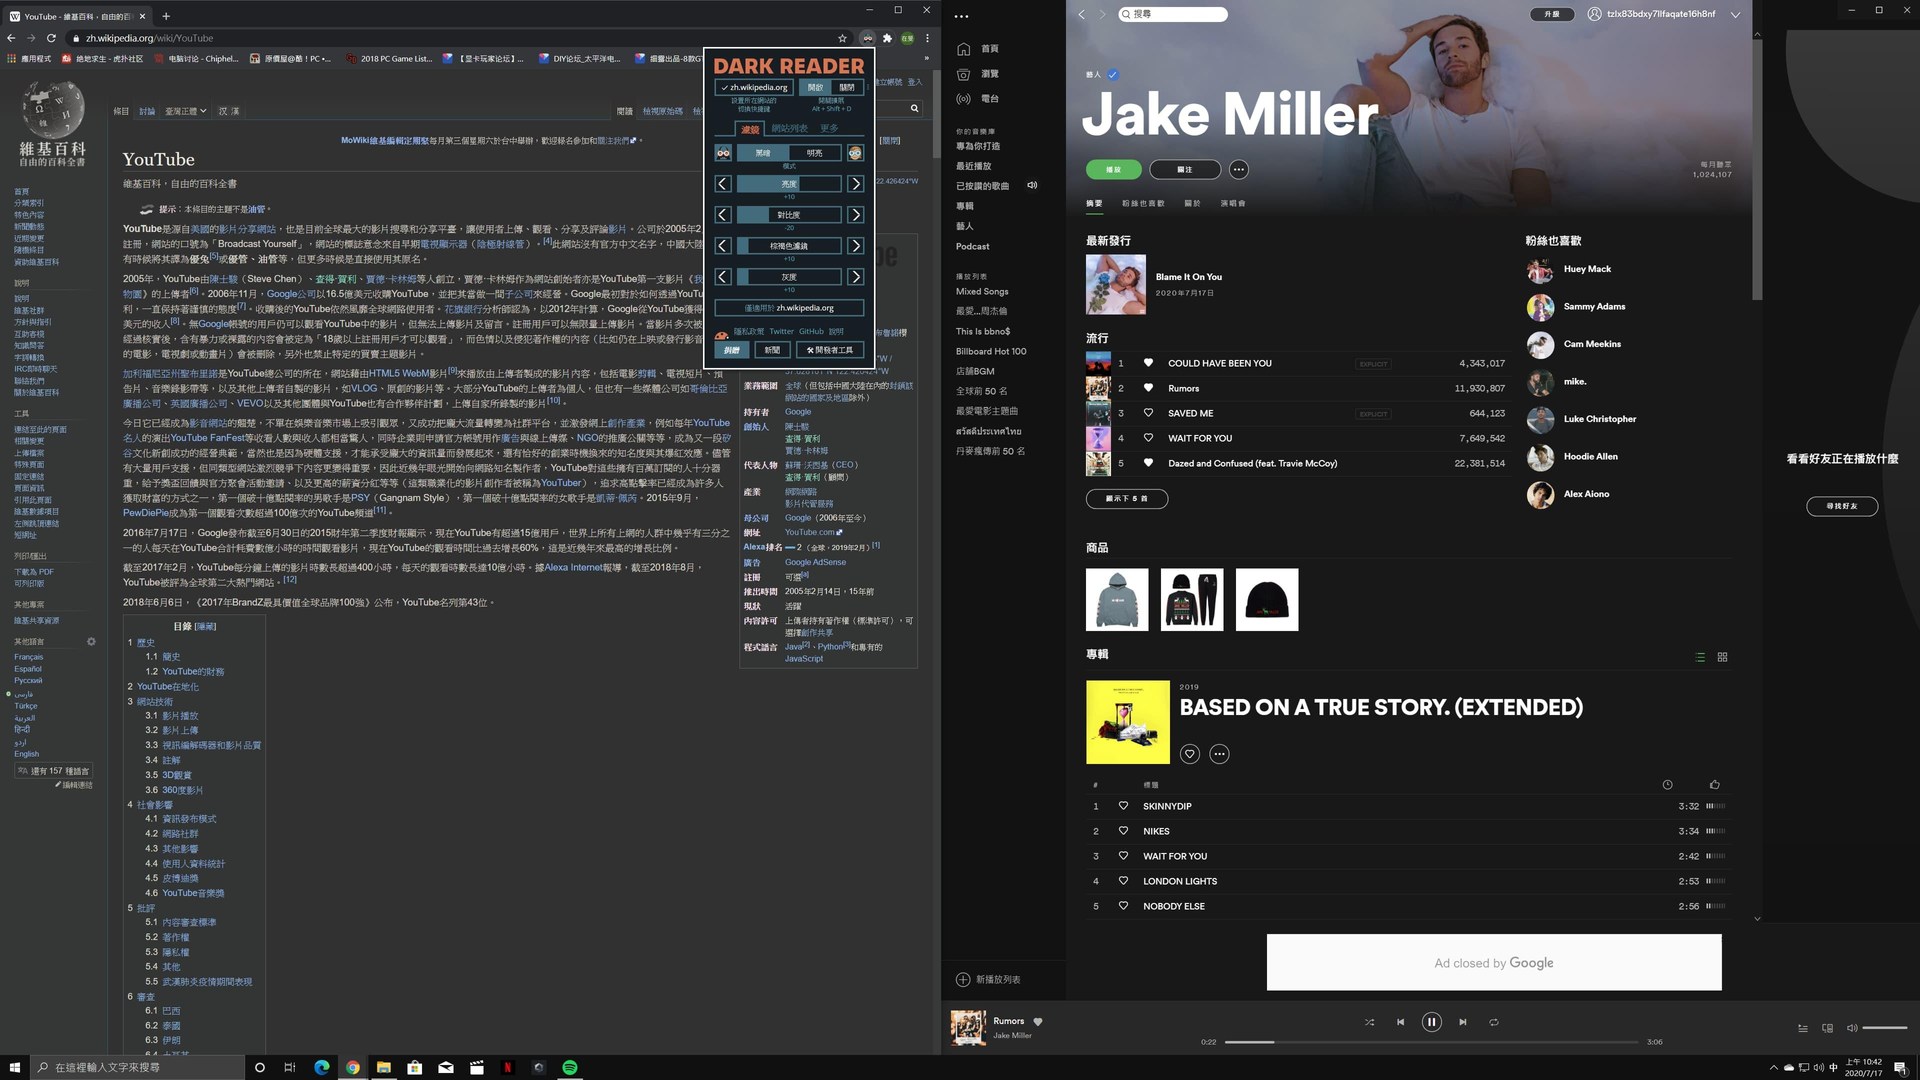
Task: Switch albums section to list view
Action: (x=1700, y=657)
